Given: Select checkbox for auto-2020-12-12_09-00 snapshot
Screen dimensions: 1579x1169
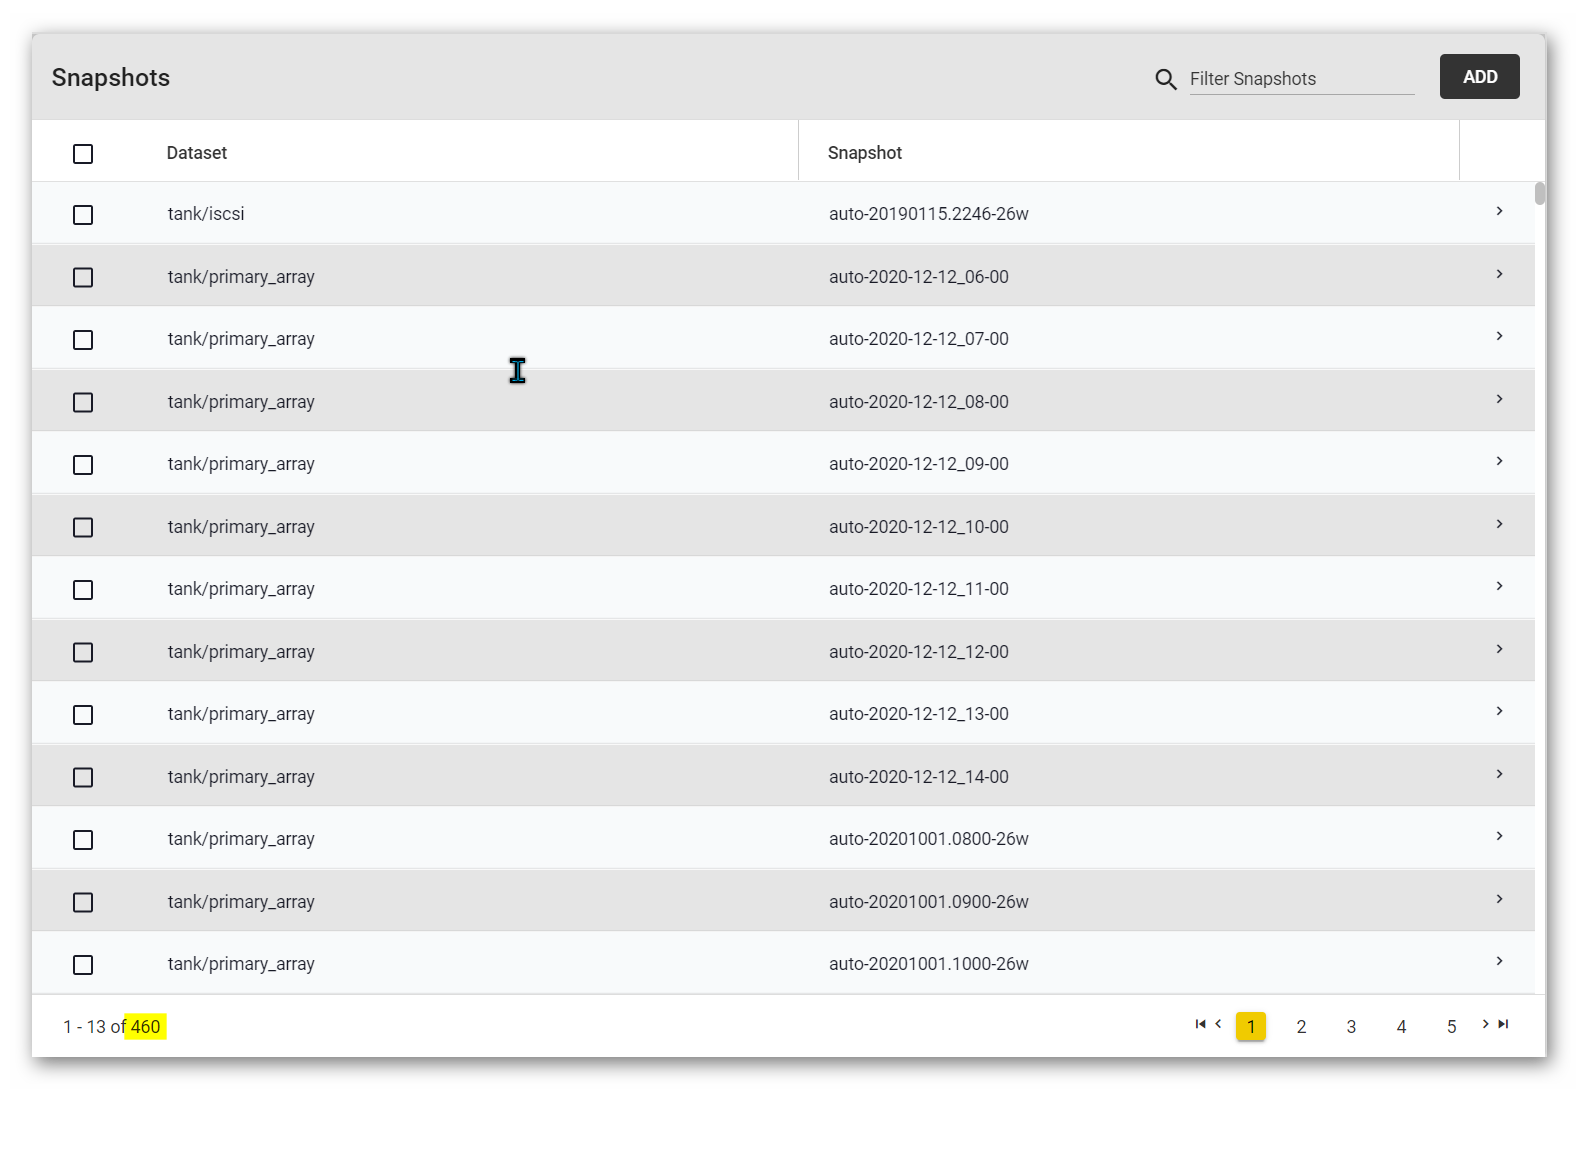Looking at the screenshot, I should pyautogui.click(x=83, y=465).
